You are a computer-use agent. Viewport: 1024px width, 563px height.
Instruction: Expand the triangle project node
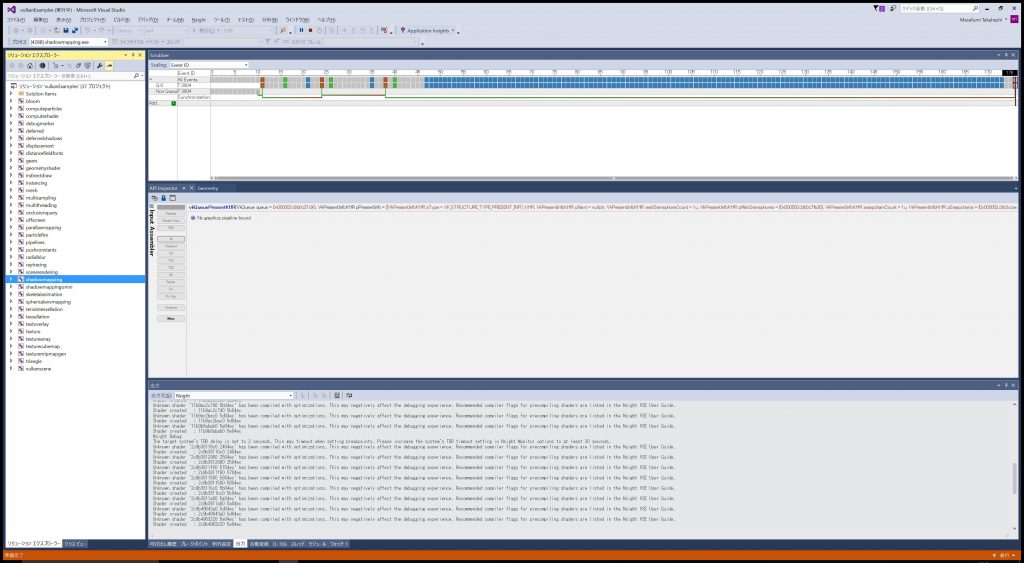[x=11, y=361]
